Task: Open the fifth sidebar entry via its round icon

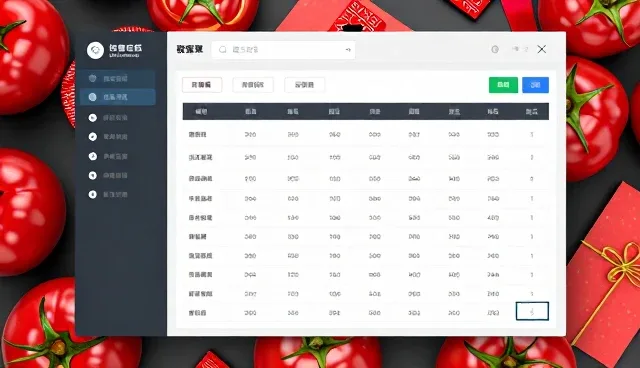Action: (93, 156)
